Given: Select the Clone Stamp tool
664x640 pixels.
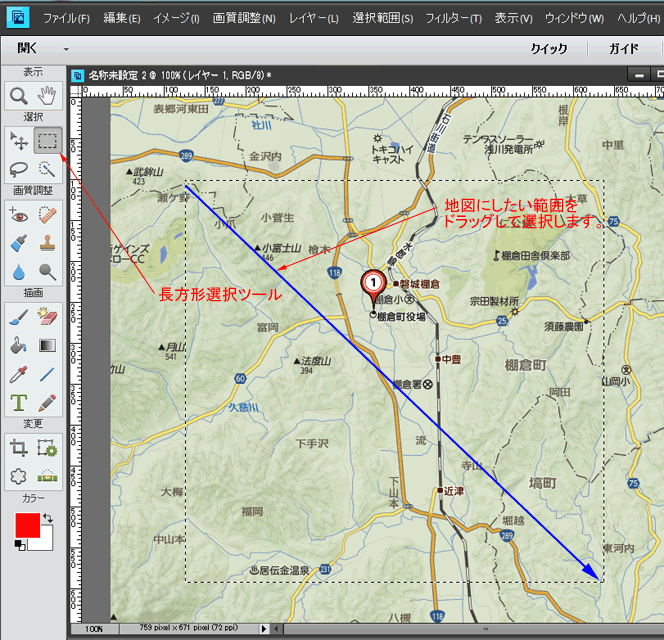Looking at the screenshot, I should [x=47, y=243].
